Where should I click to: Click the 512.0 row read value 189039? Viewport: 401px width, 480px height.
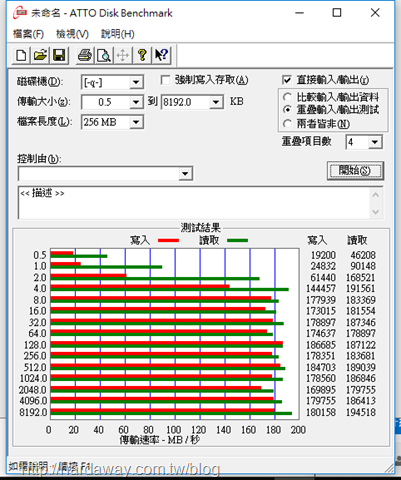pyautogui.click(x=361, y=367)
